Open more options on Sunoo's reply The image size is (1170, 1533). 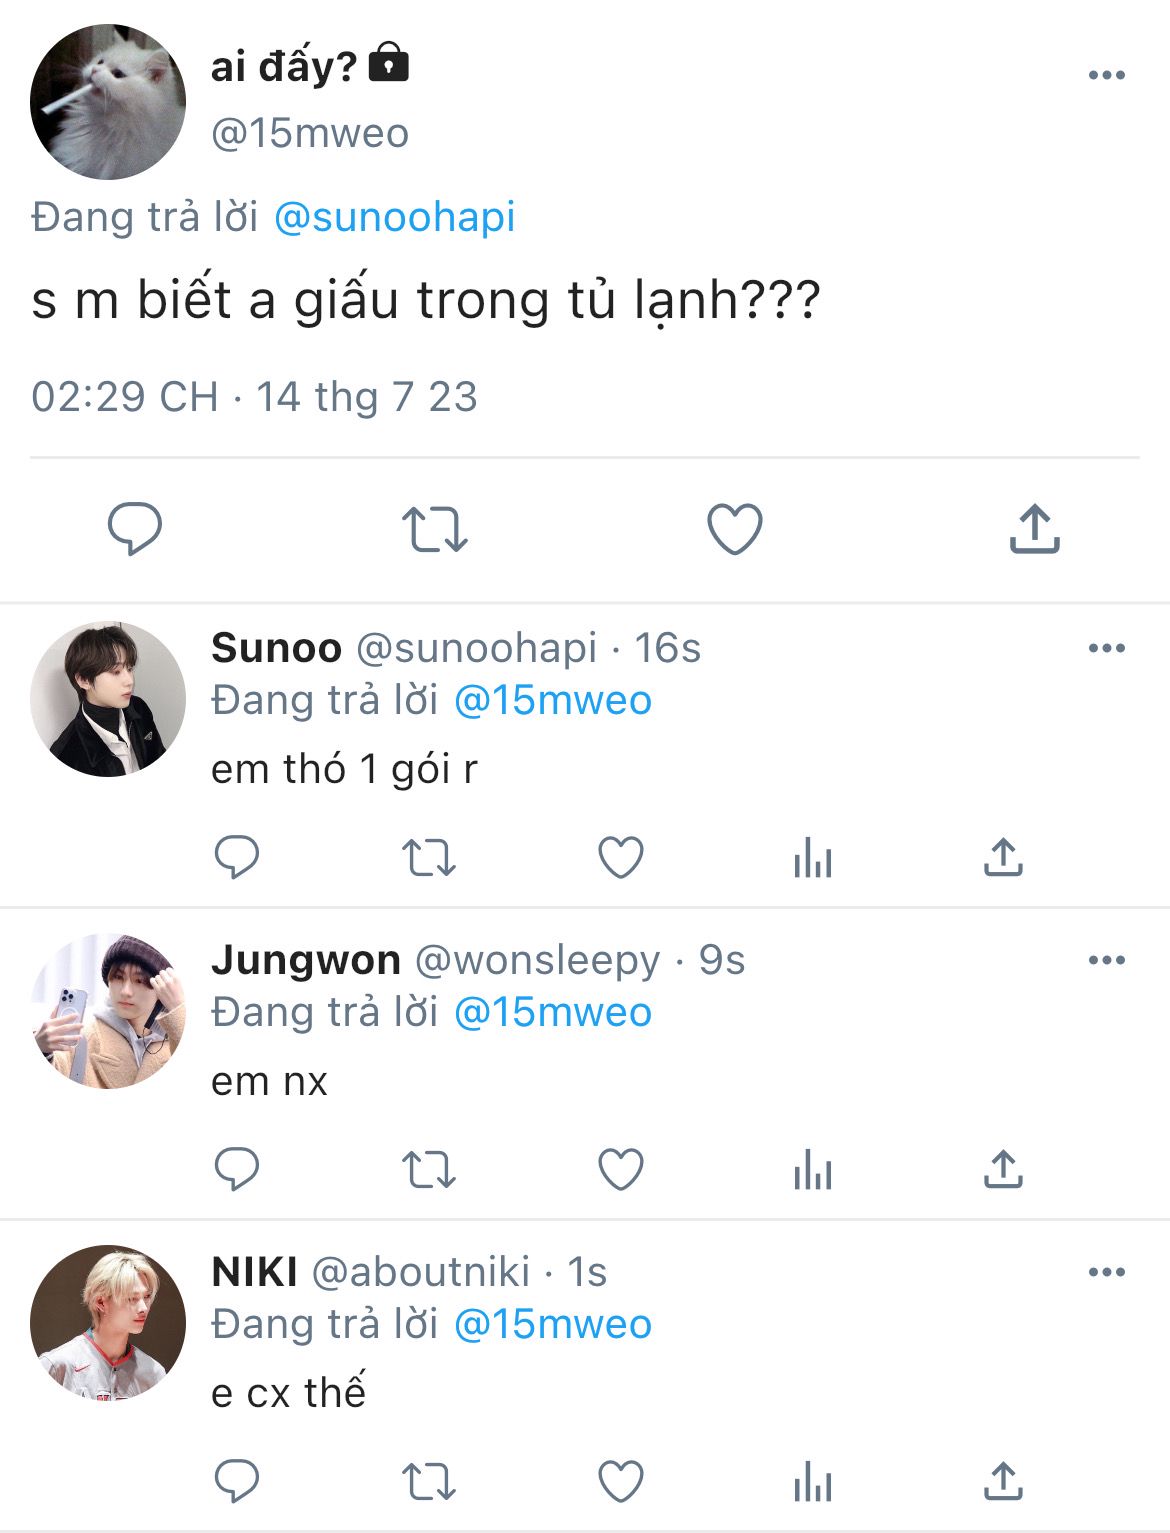click(1106, 648)
